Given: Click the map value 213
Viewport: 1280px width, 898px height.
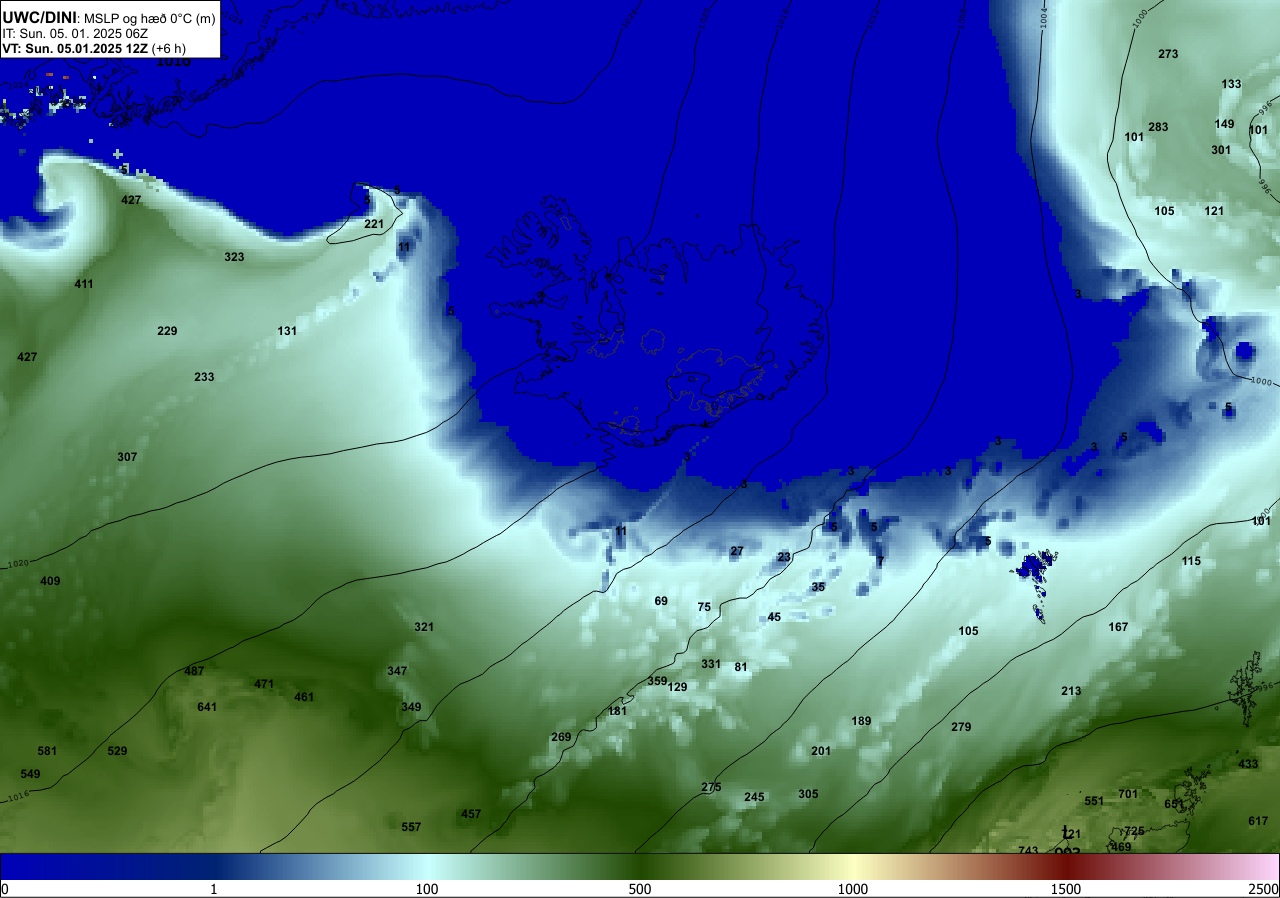Looking at the screenshot, I should [x=1071, y=691].
